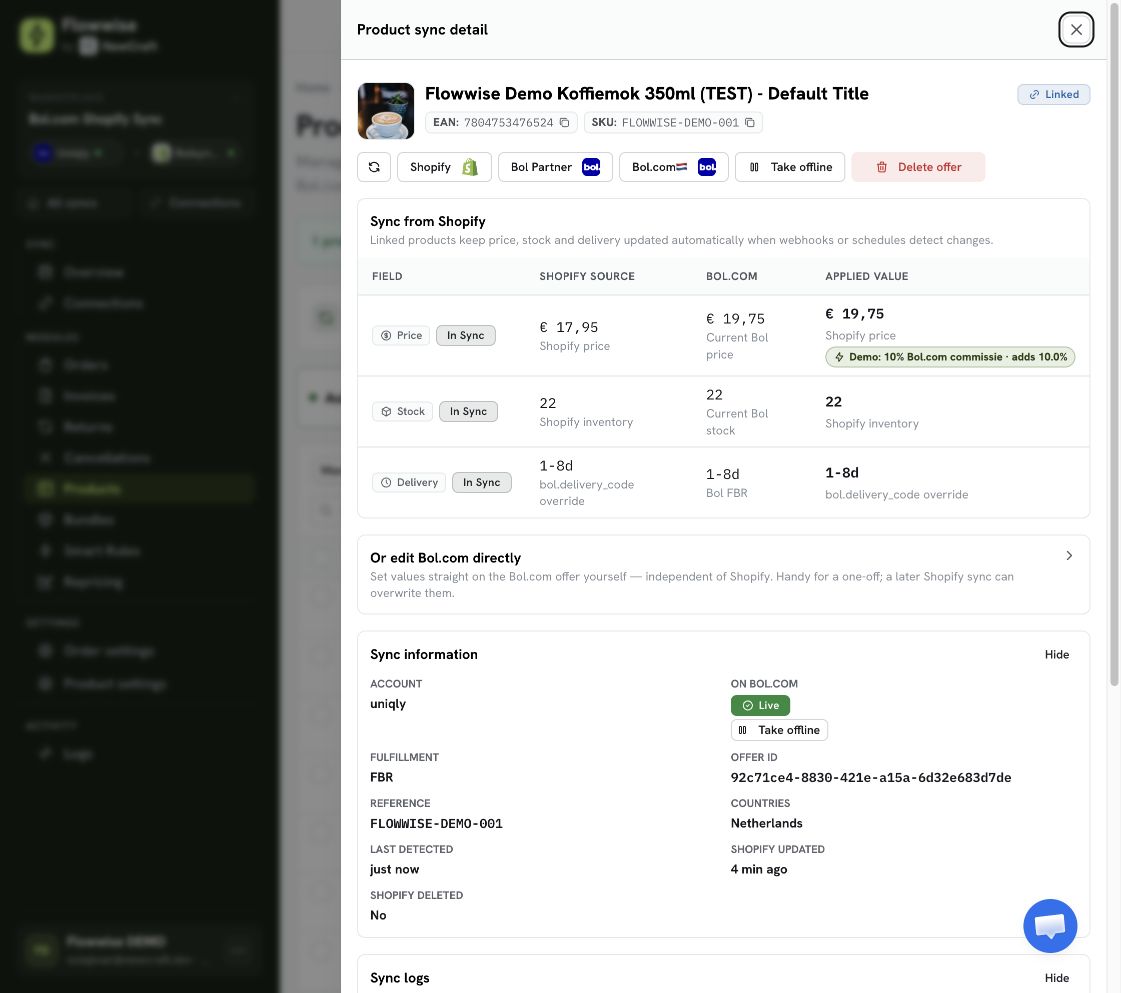Image resolution: width=1121 pixels, height=993 pixels.
Task: Delete the offer
Action: [918, 167]
